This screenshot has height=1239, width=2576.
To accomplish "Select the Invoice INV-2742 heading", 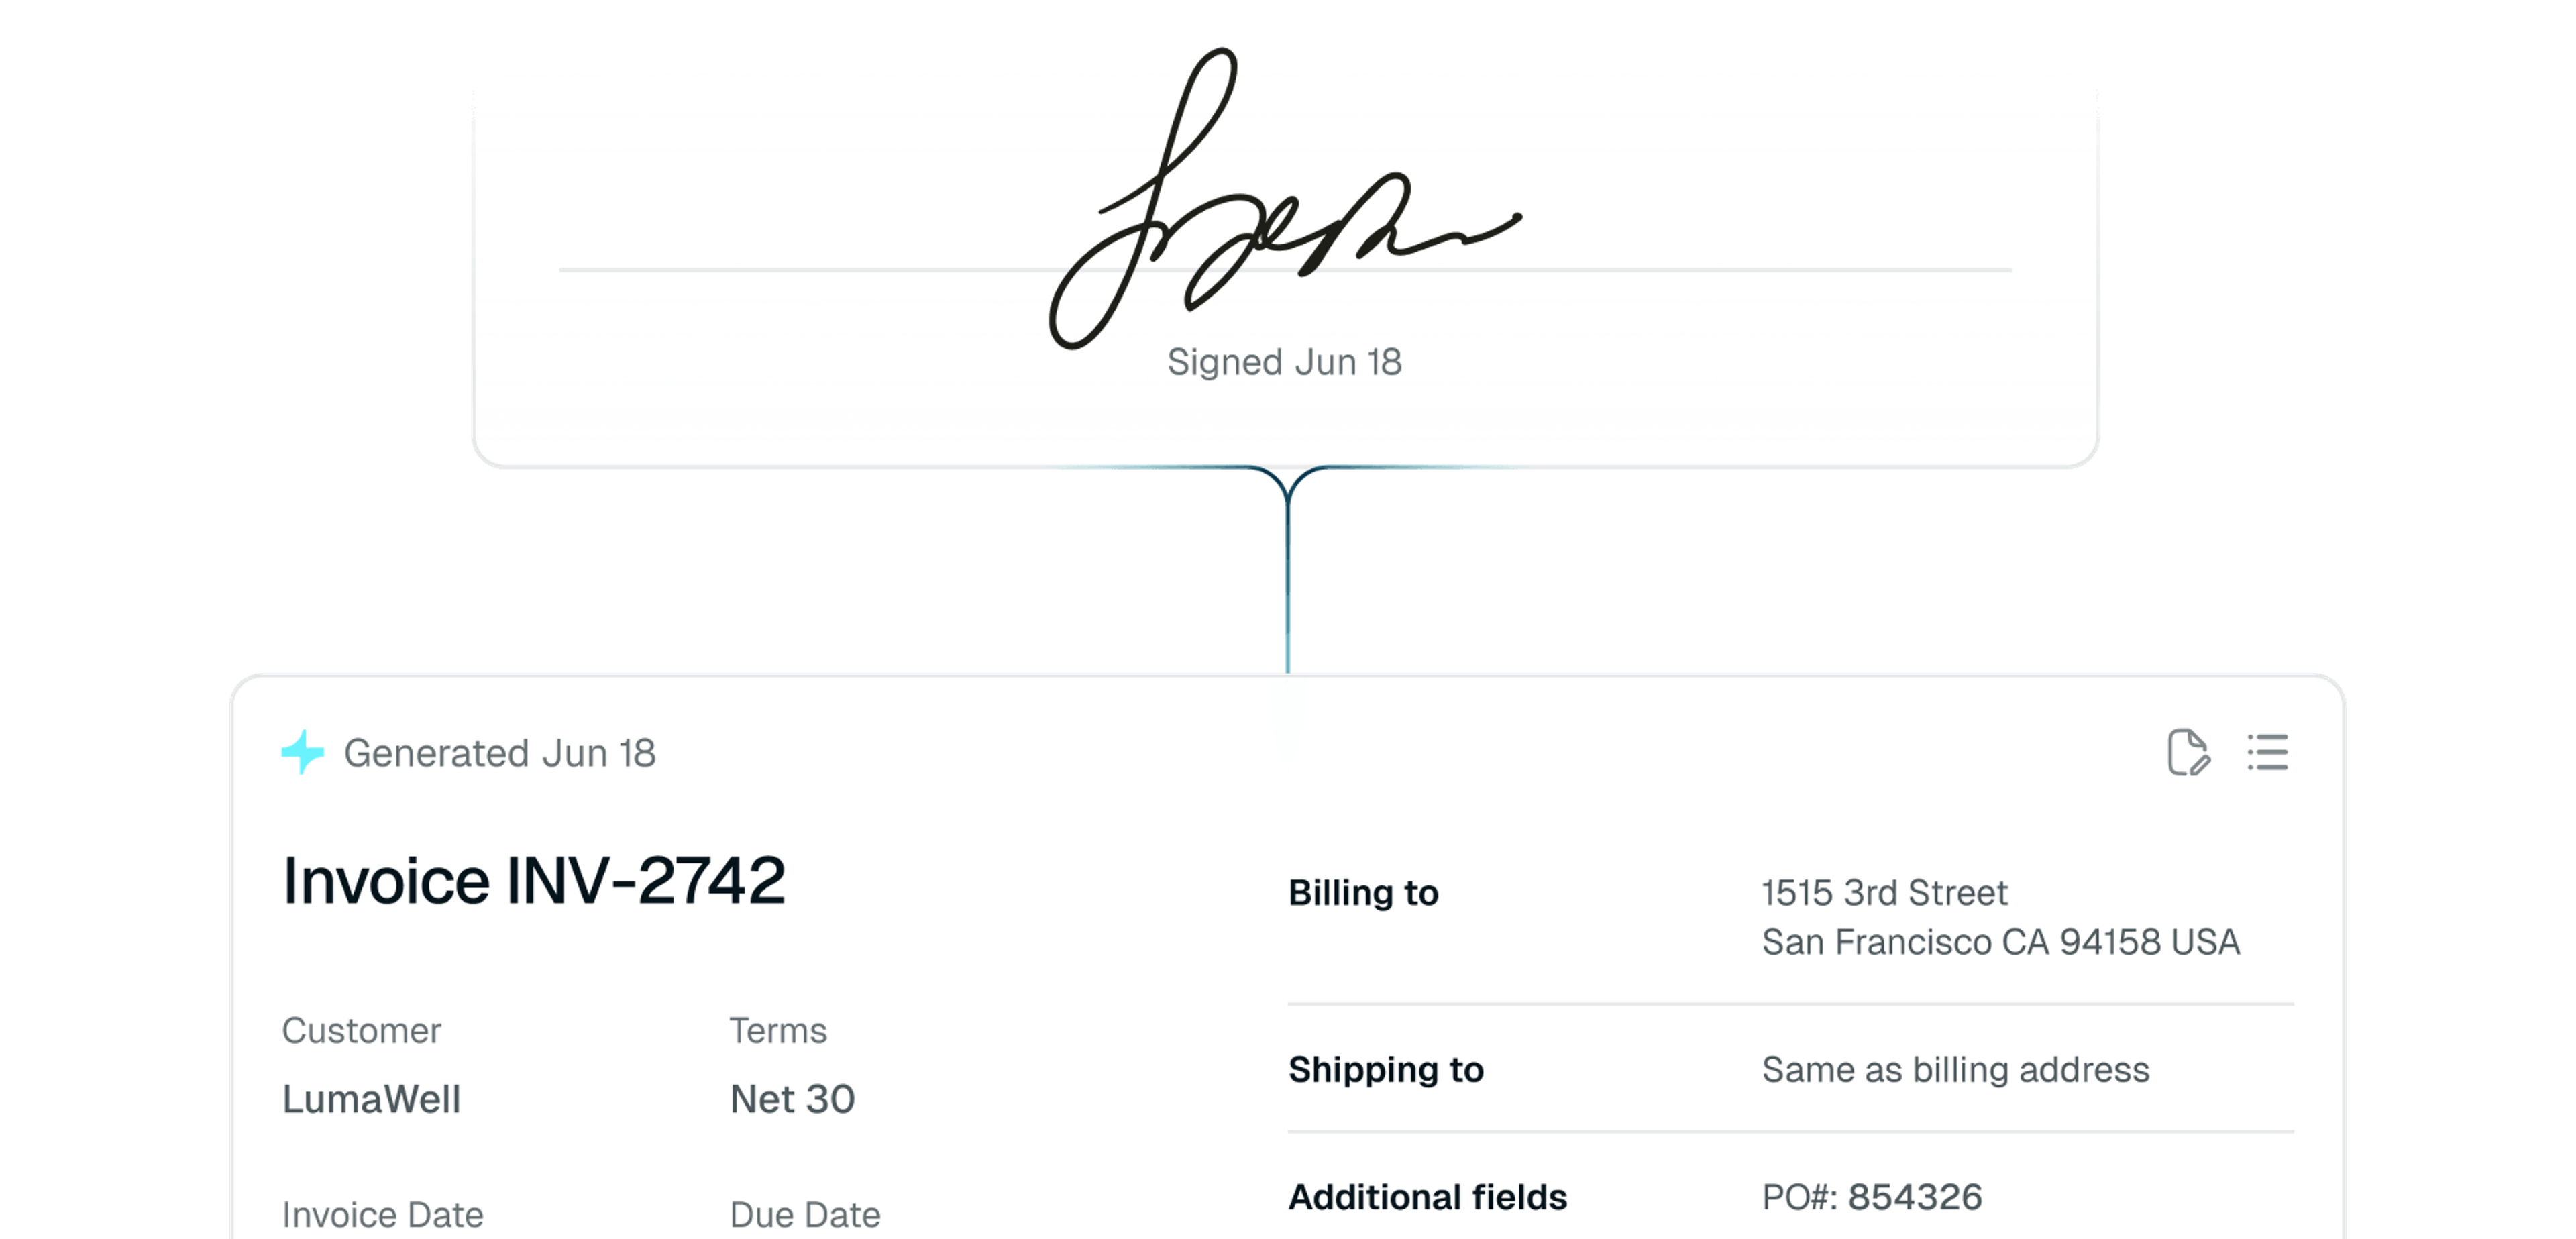I will [534, 881].
